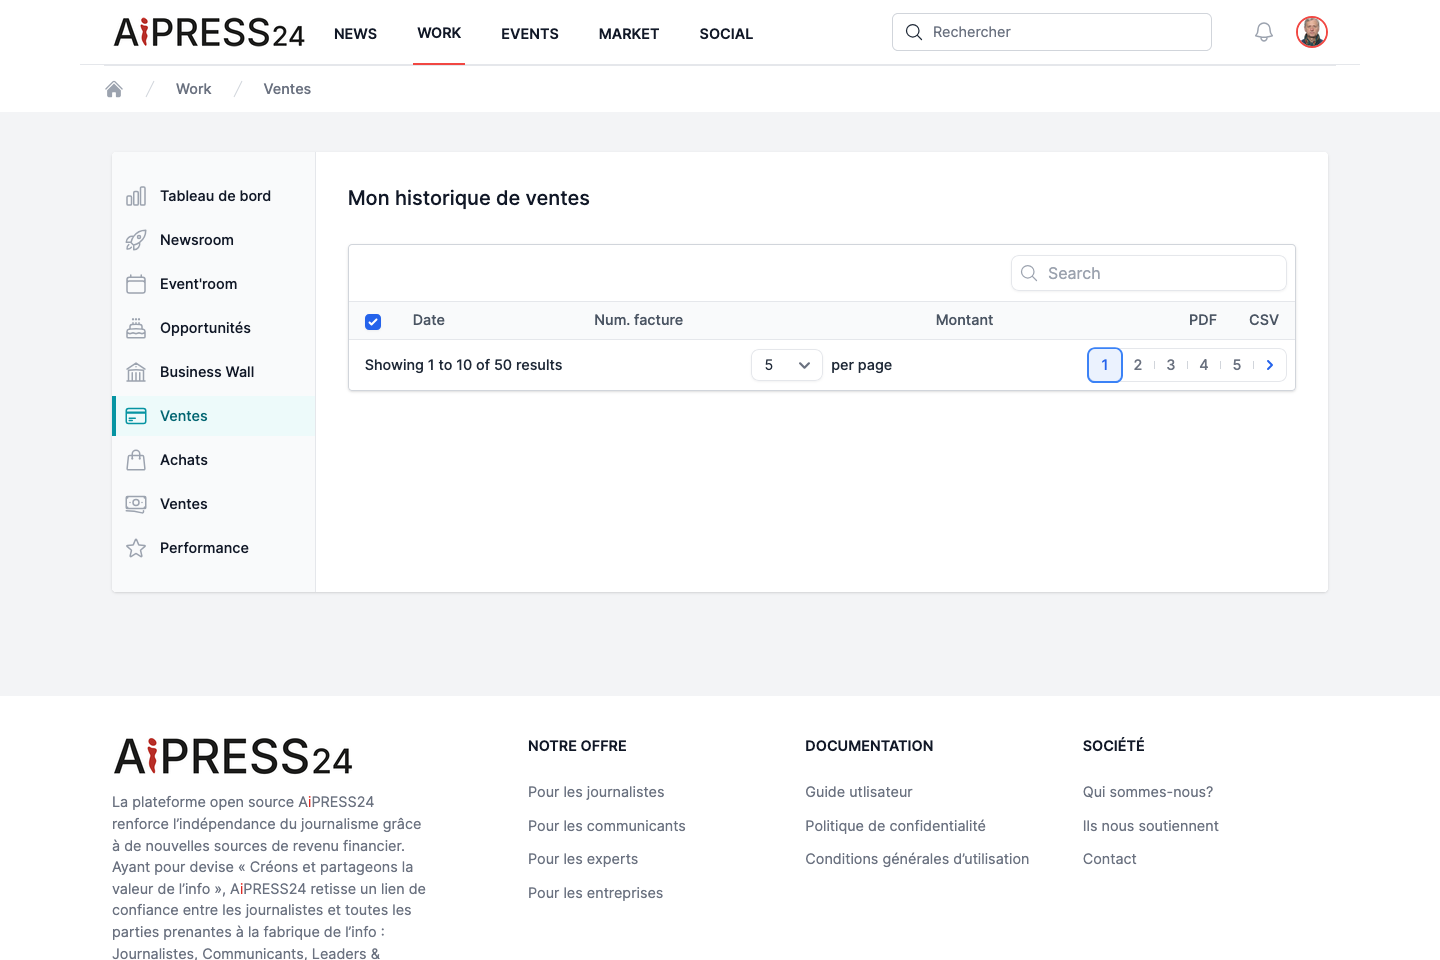Click the Newsroom rocket icon
This screenshot has width=1440, height=960.
tap(136, 240)
